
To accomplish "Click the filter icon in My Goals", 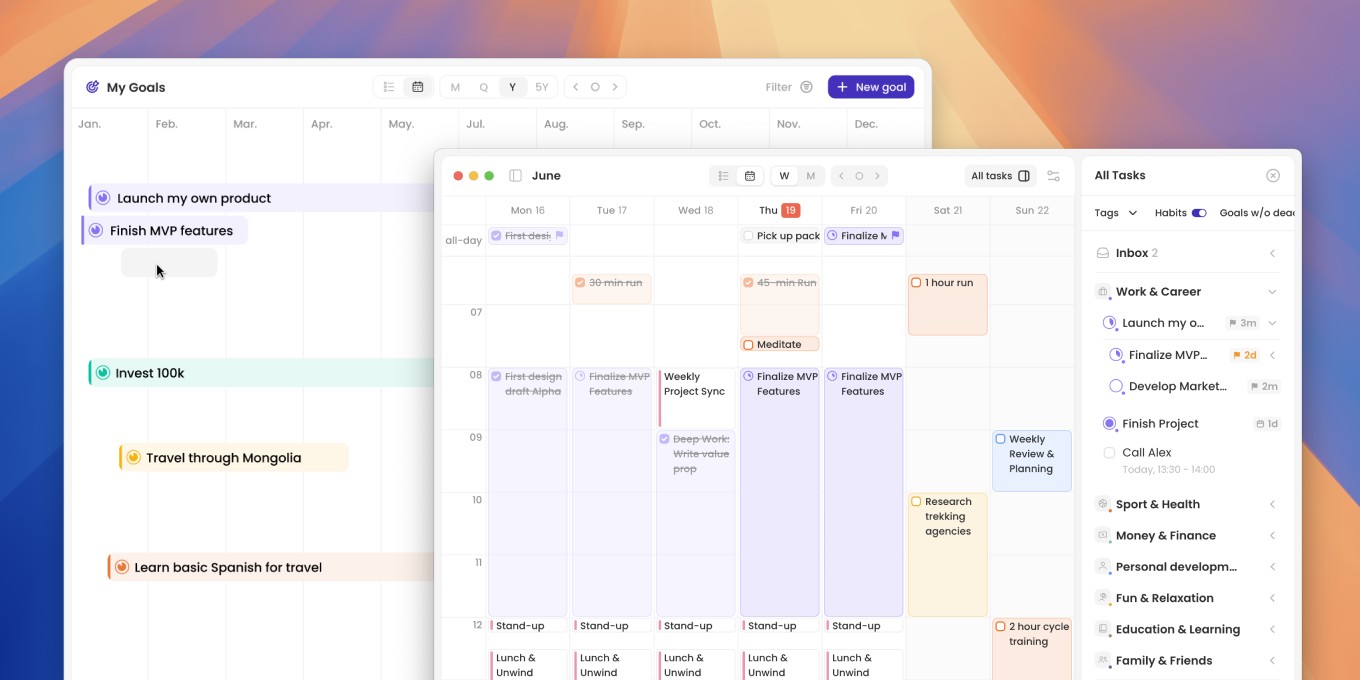I will 806,87.
